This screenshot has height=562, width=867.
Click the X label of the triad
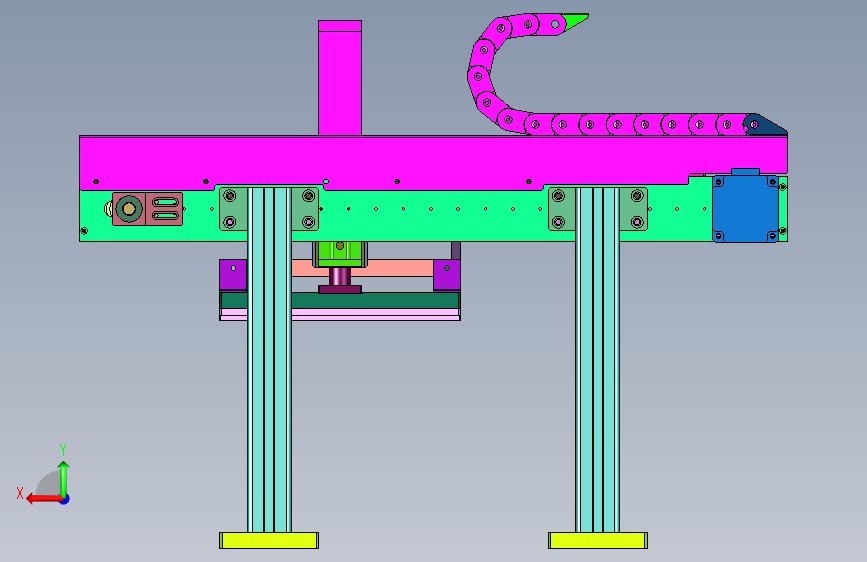(20, 493)
